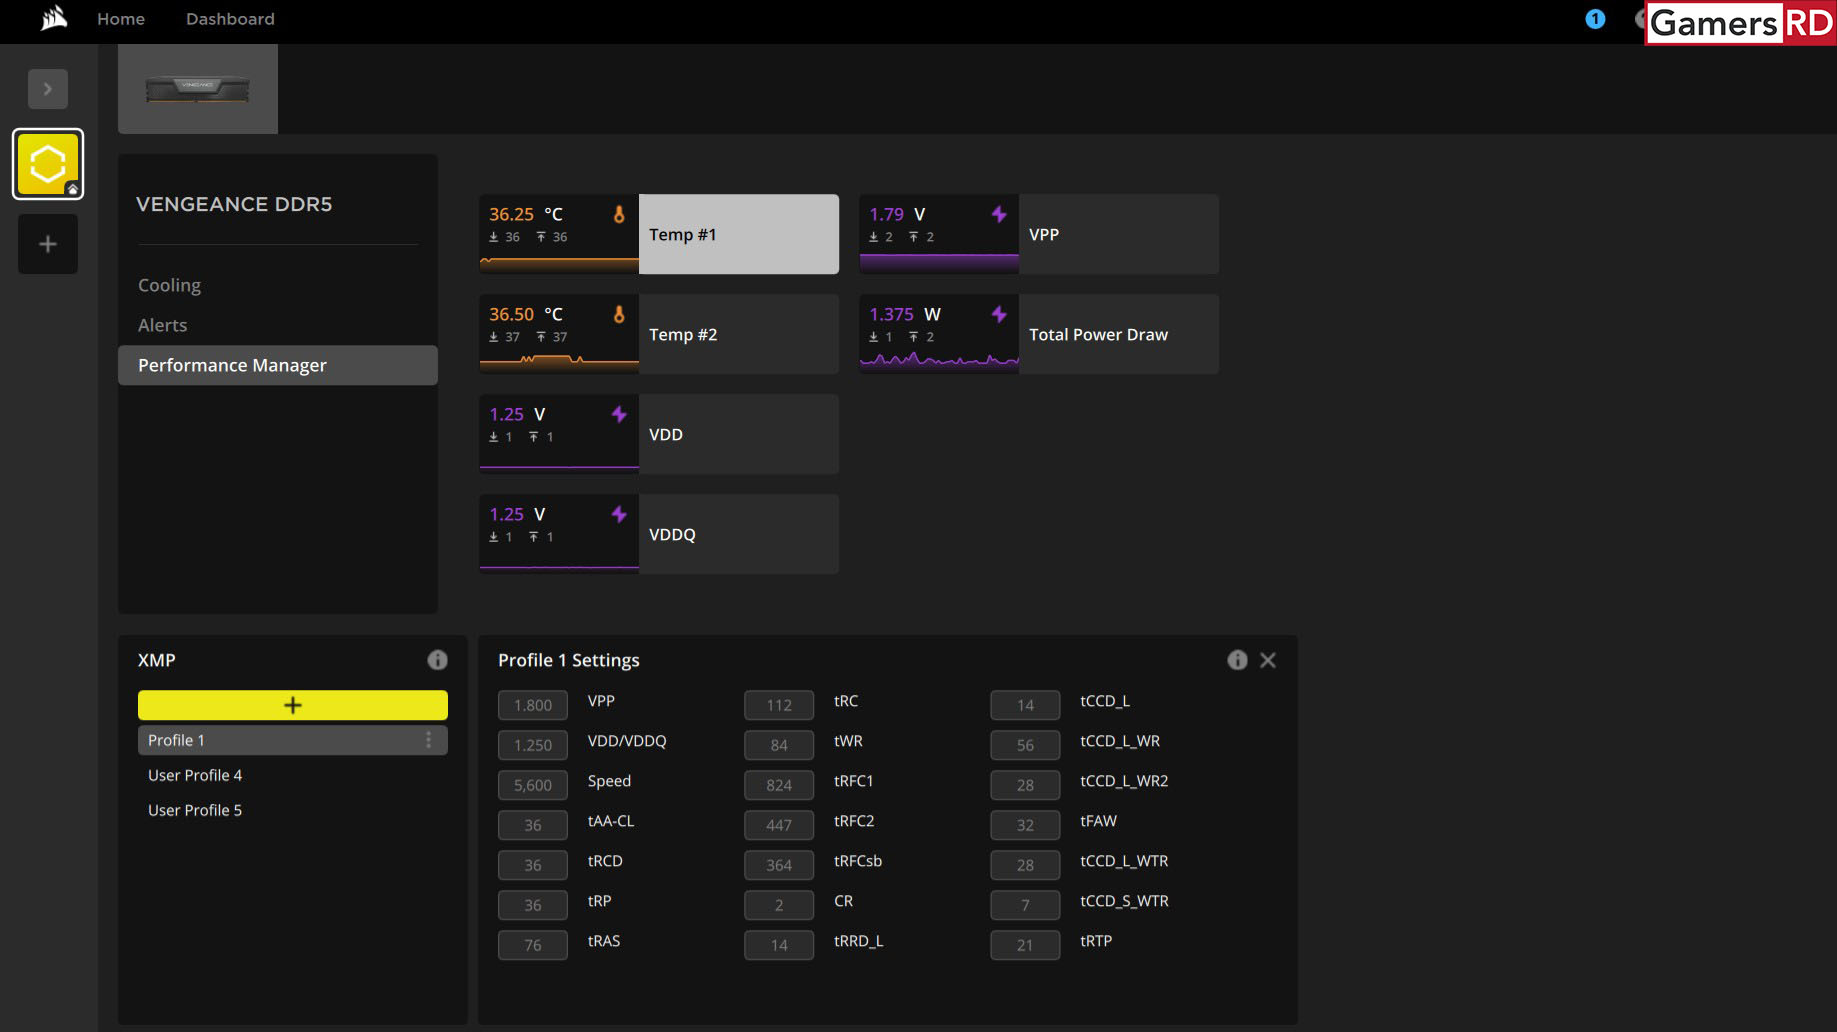The image size is (1837, 1032).
Task: Click the VENGEANCE DDR5 title
Action: click(x=234, y=204)
